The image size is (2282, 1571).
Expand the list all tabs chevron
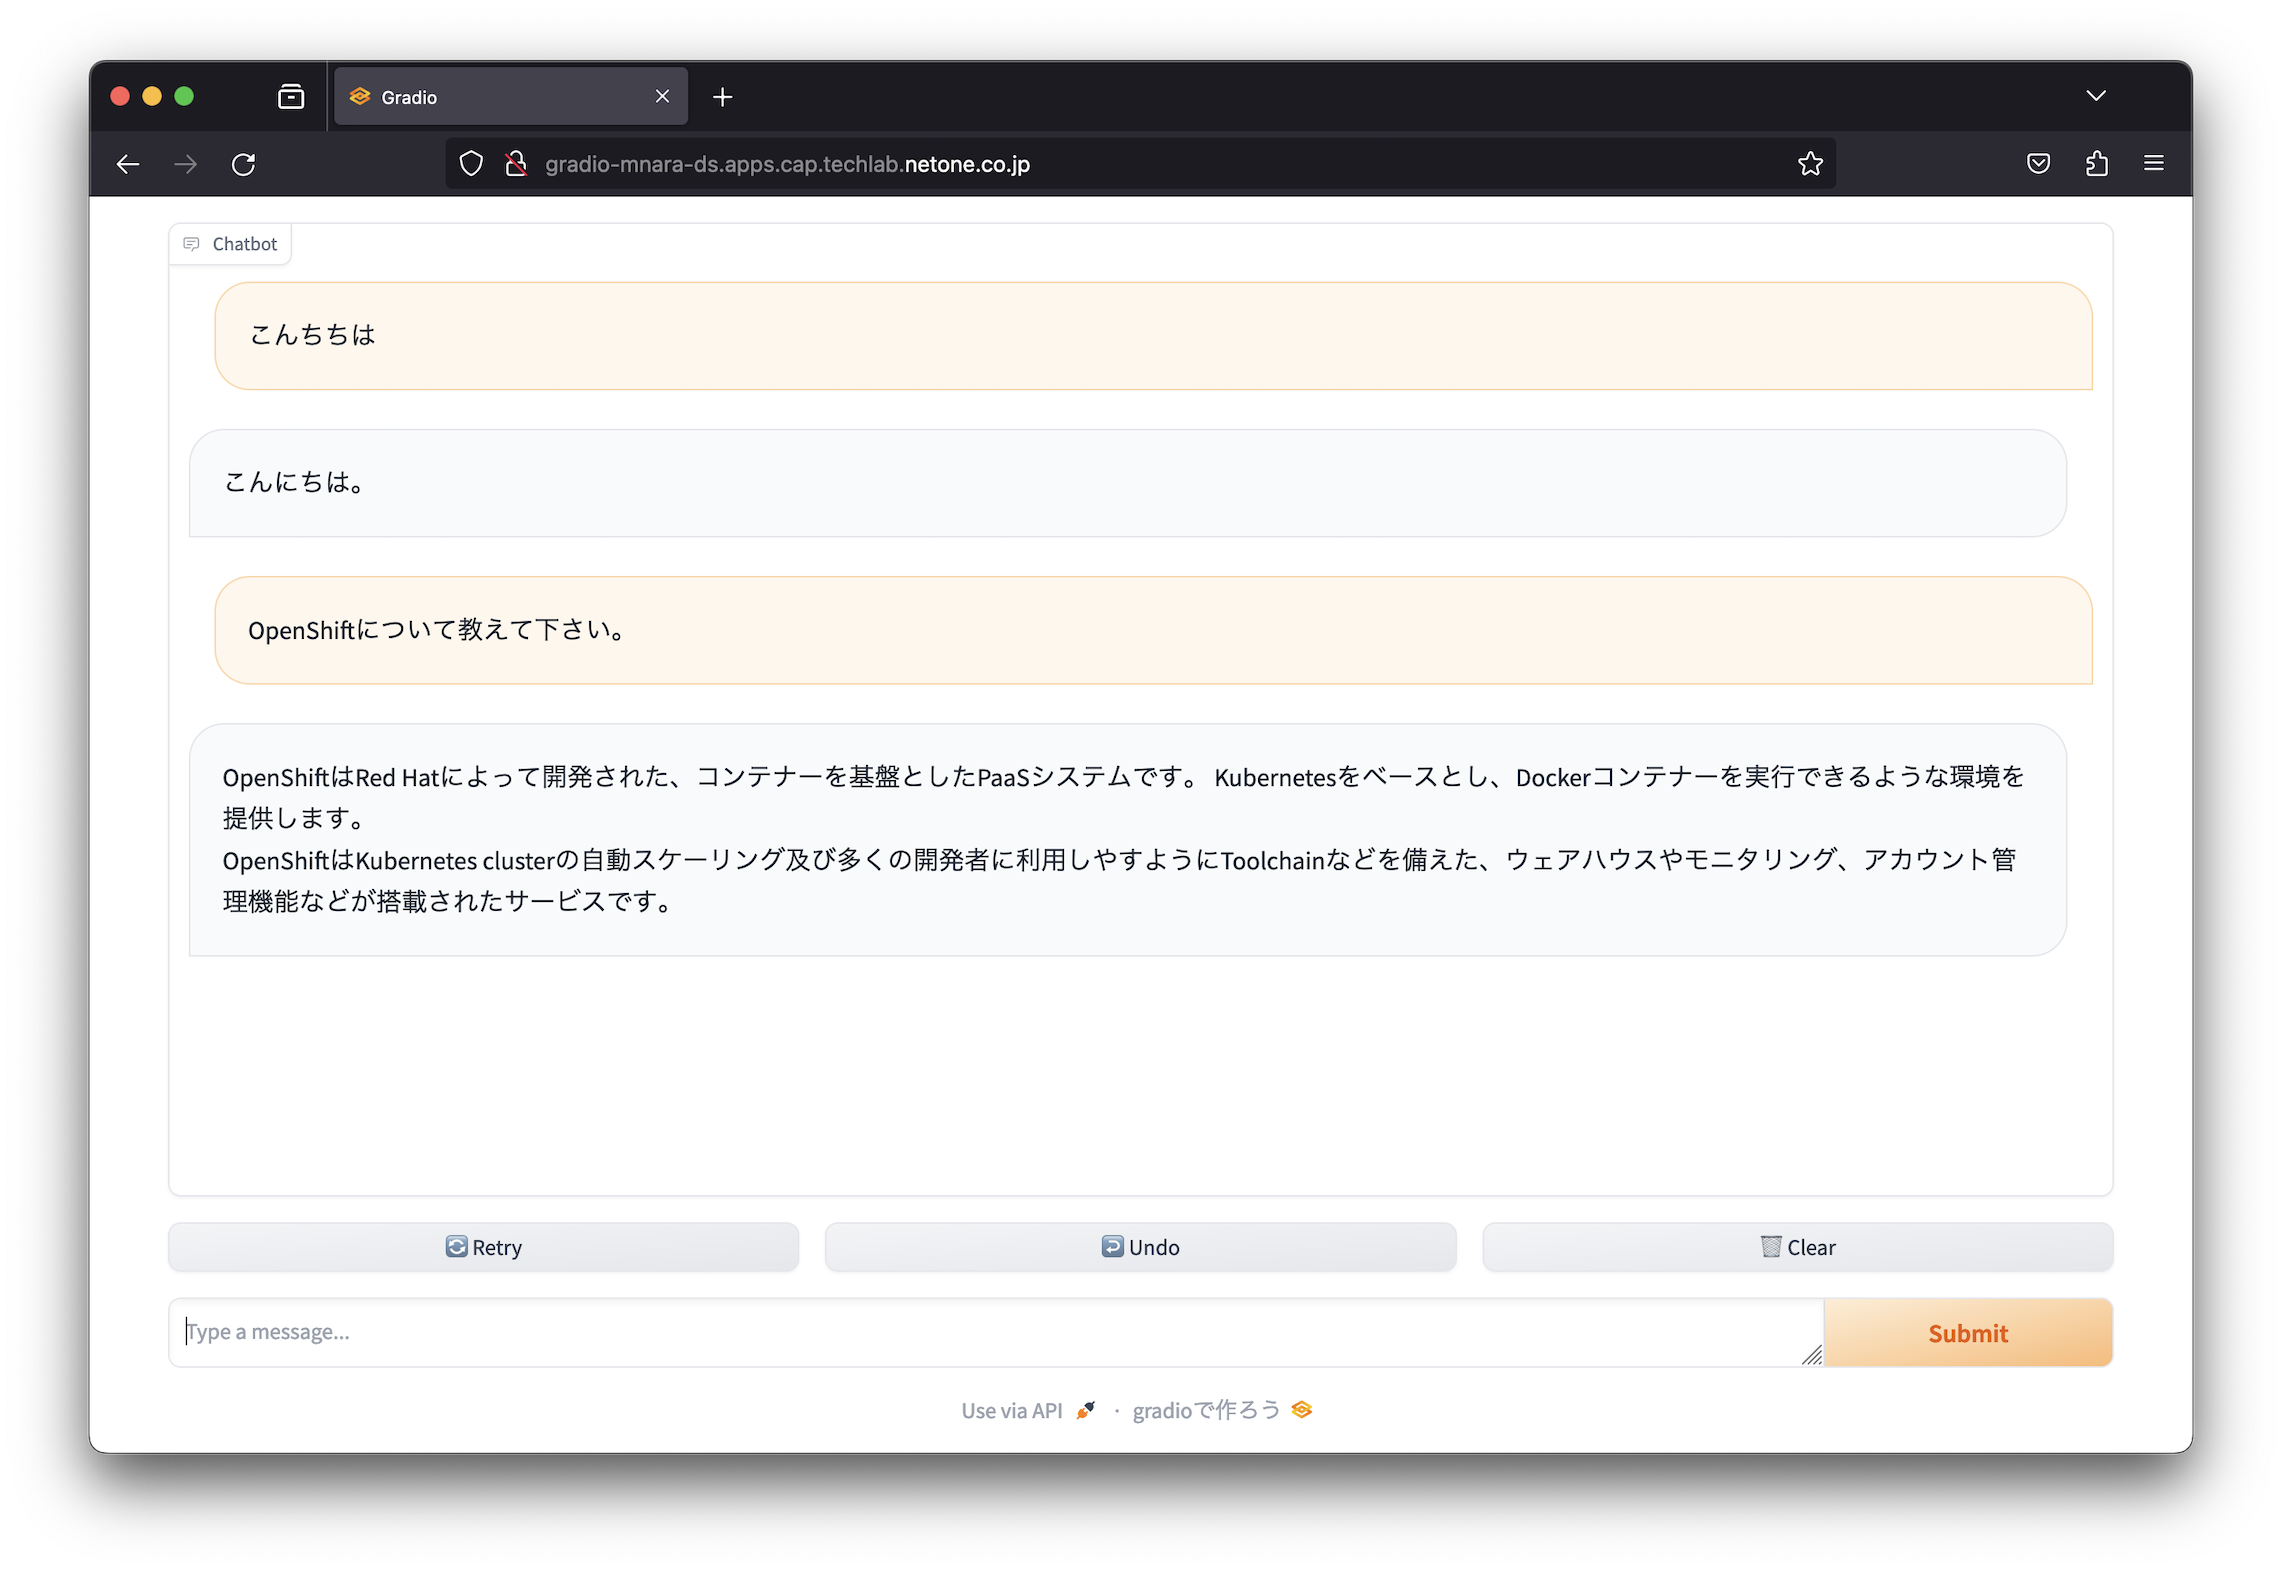[2096, 96]
